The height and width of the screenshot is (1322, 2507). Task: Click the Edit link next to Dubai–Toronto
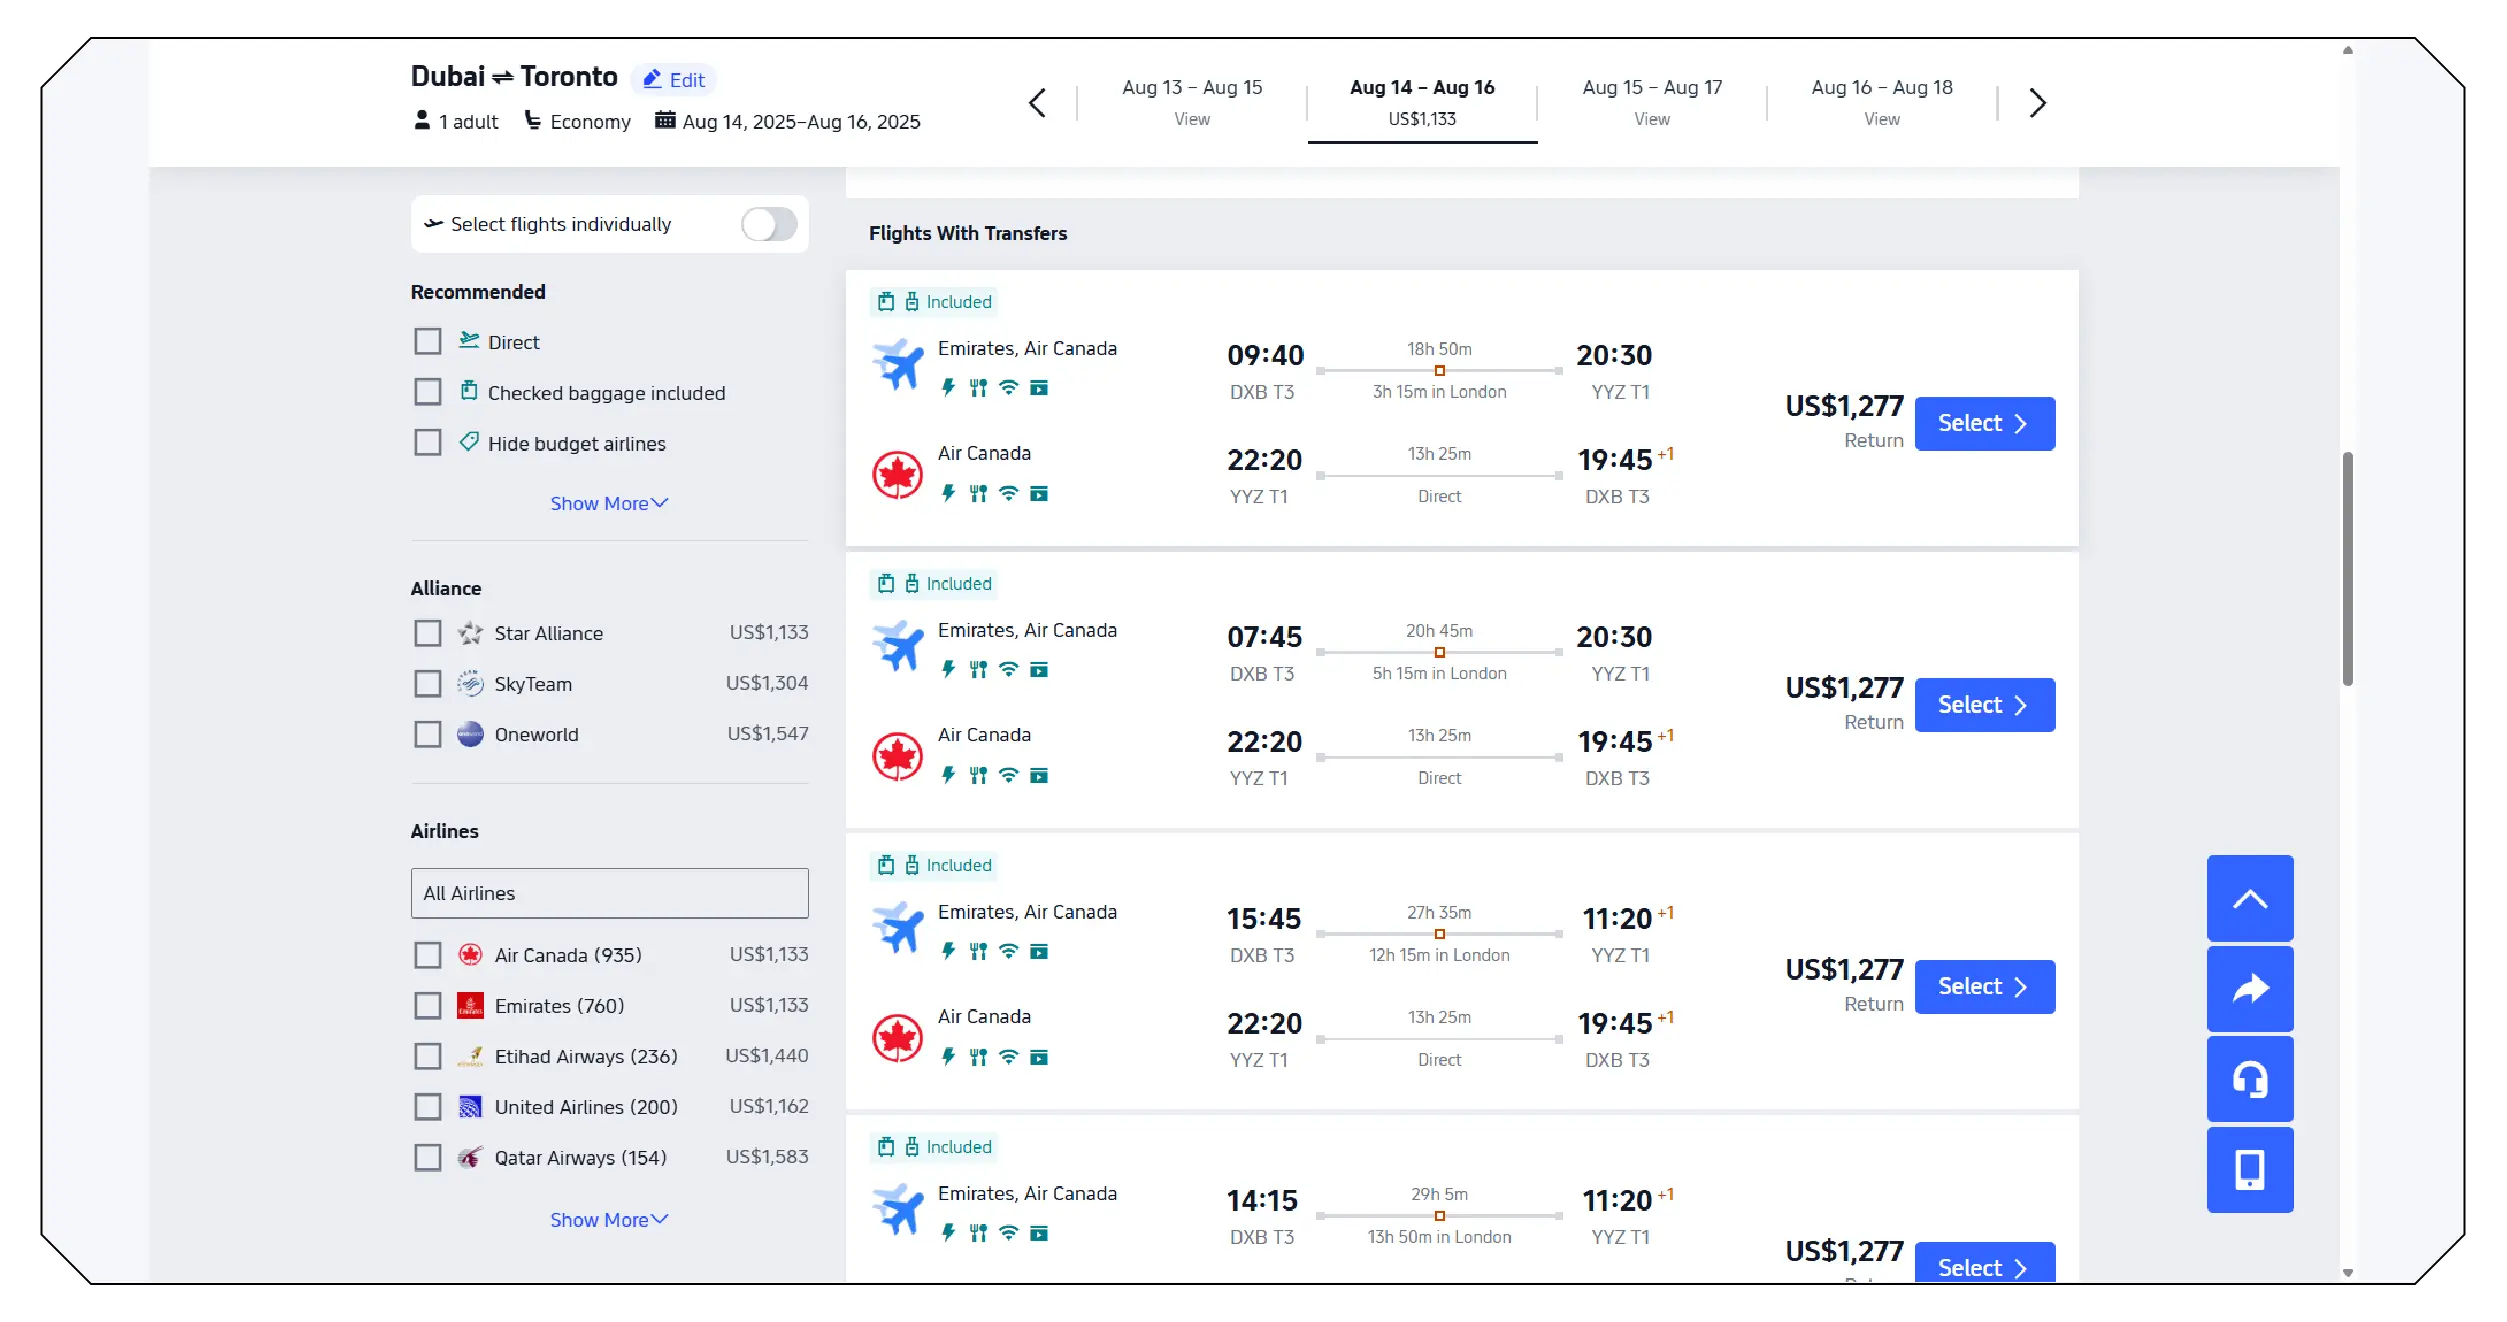pos(674,78)
